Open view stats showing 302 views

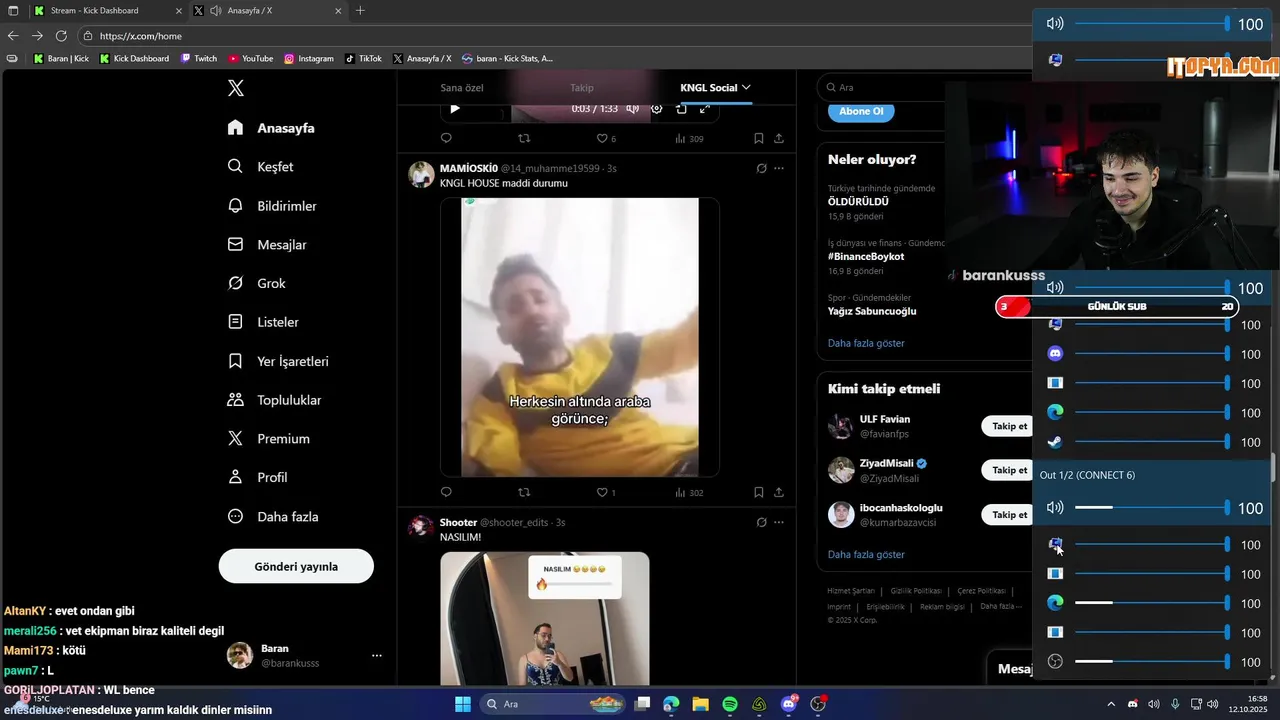coord(689,492)
